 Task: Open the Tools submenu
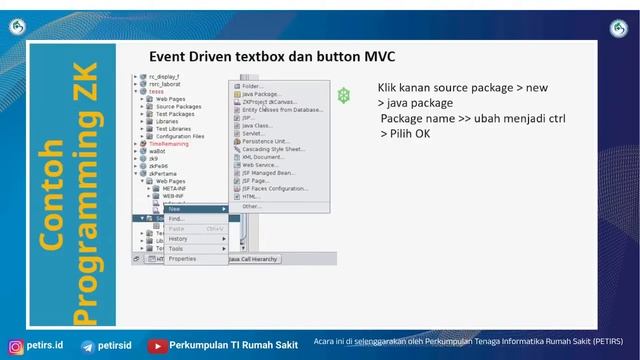click(x=196, y=249)
